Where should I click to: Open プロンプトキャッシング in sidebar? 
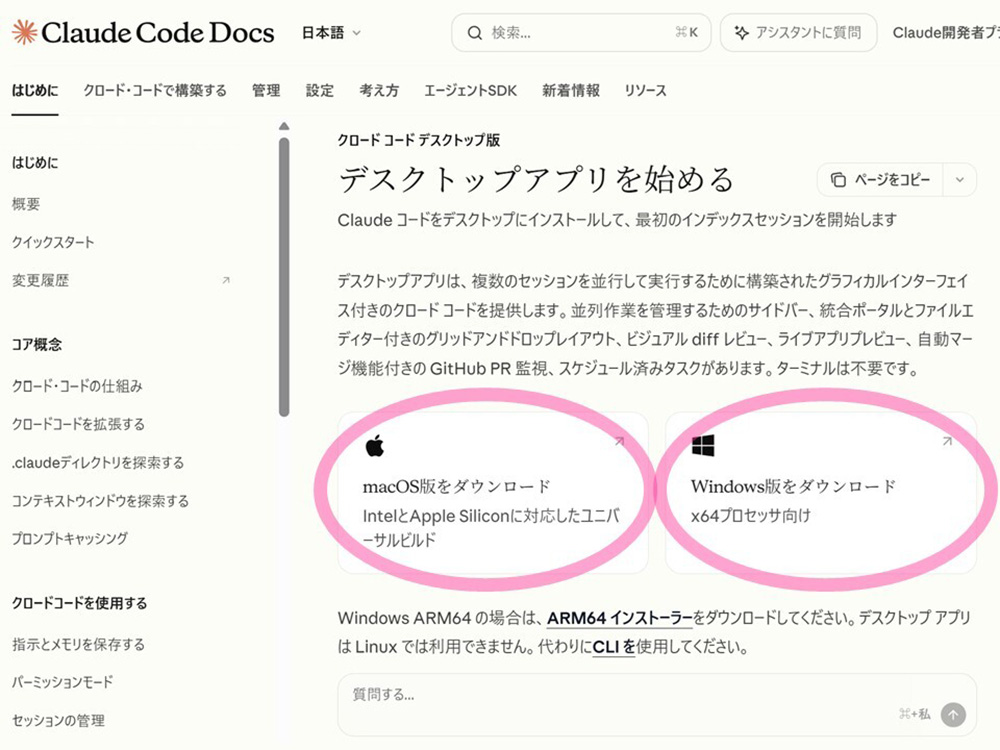[70, 538]
